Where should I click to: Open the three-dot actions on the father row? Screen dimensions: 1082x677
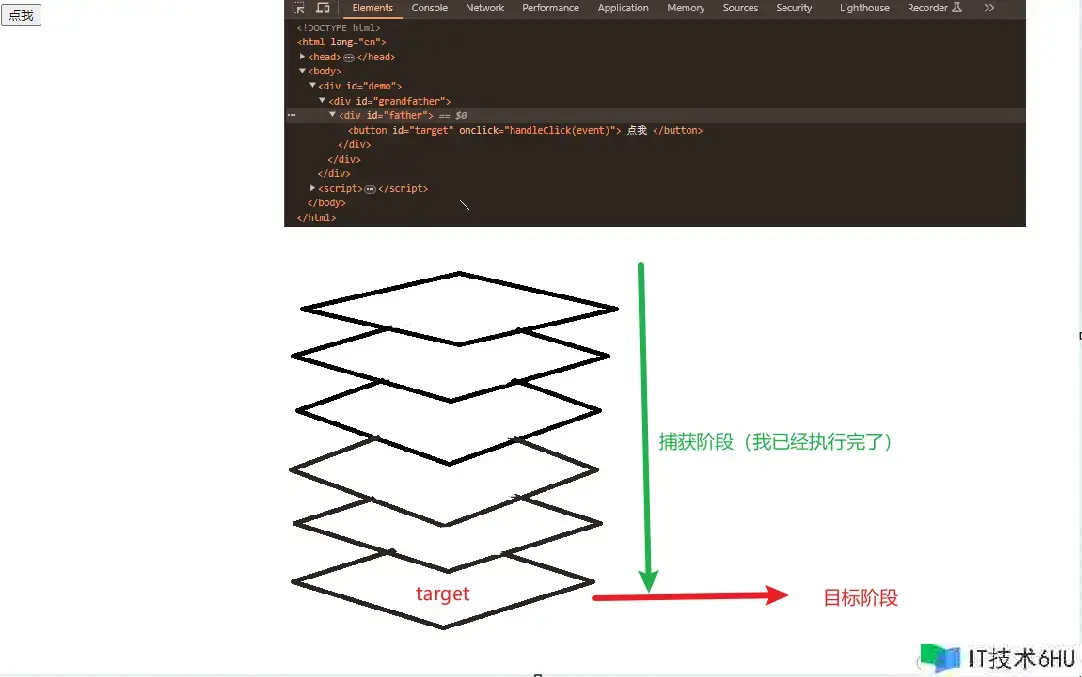(x=292, y=115)
